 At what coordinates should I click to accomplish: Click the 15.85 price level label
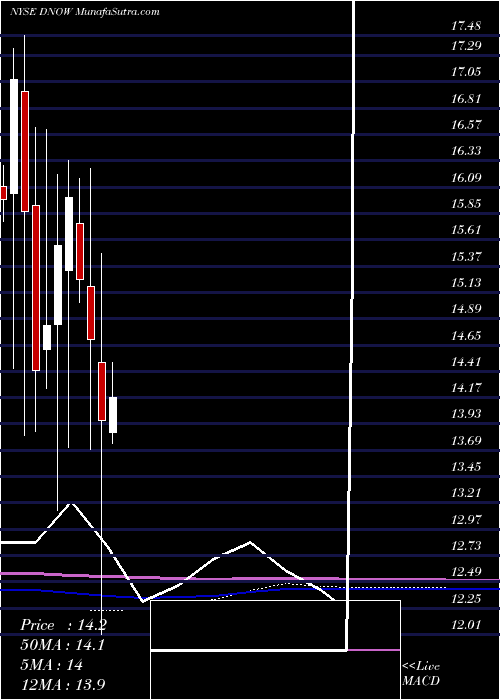[x=466, y=204]
